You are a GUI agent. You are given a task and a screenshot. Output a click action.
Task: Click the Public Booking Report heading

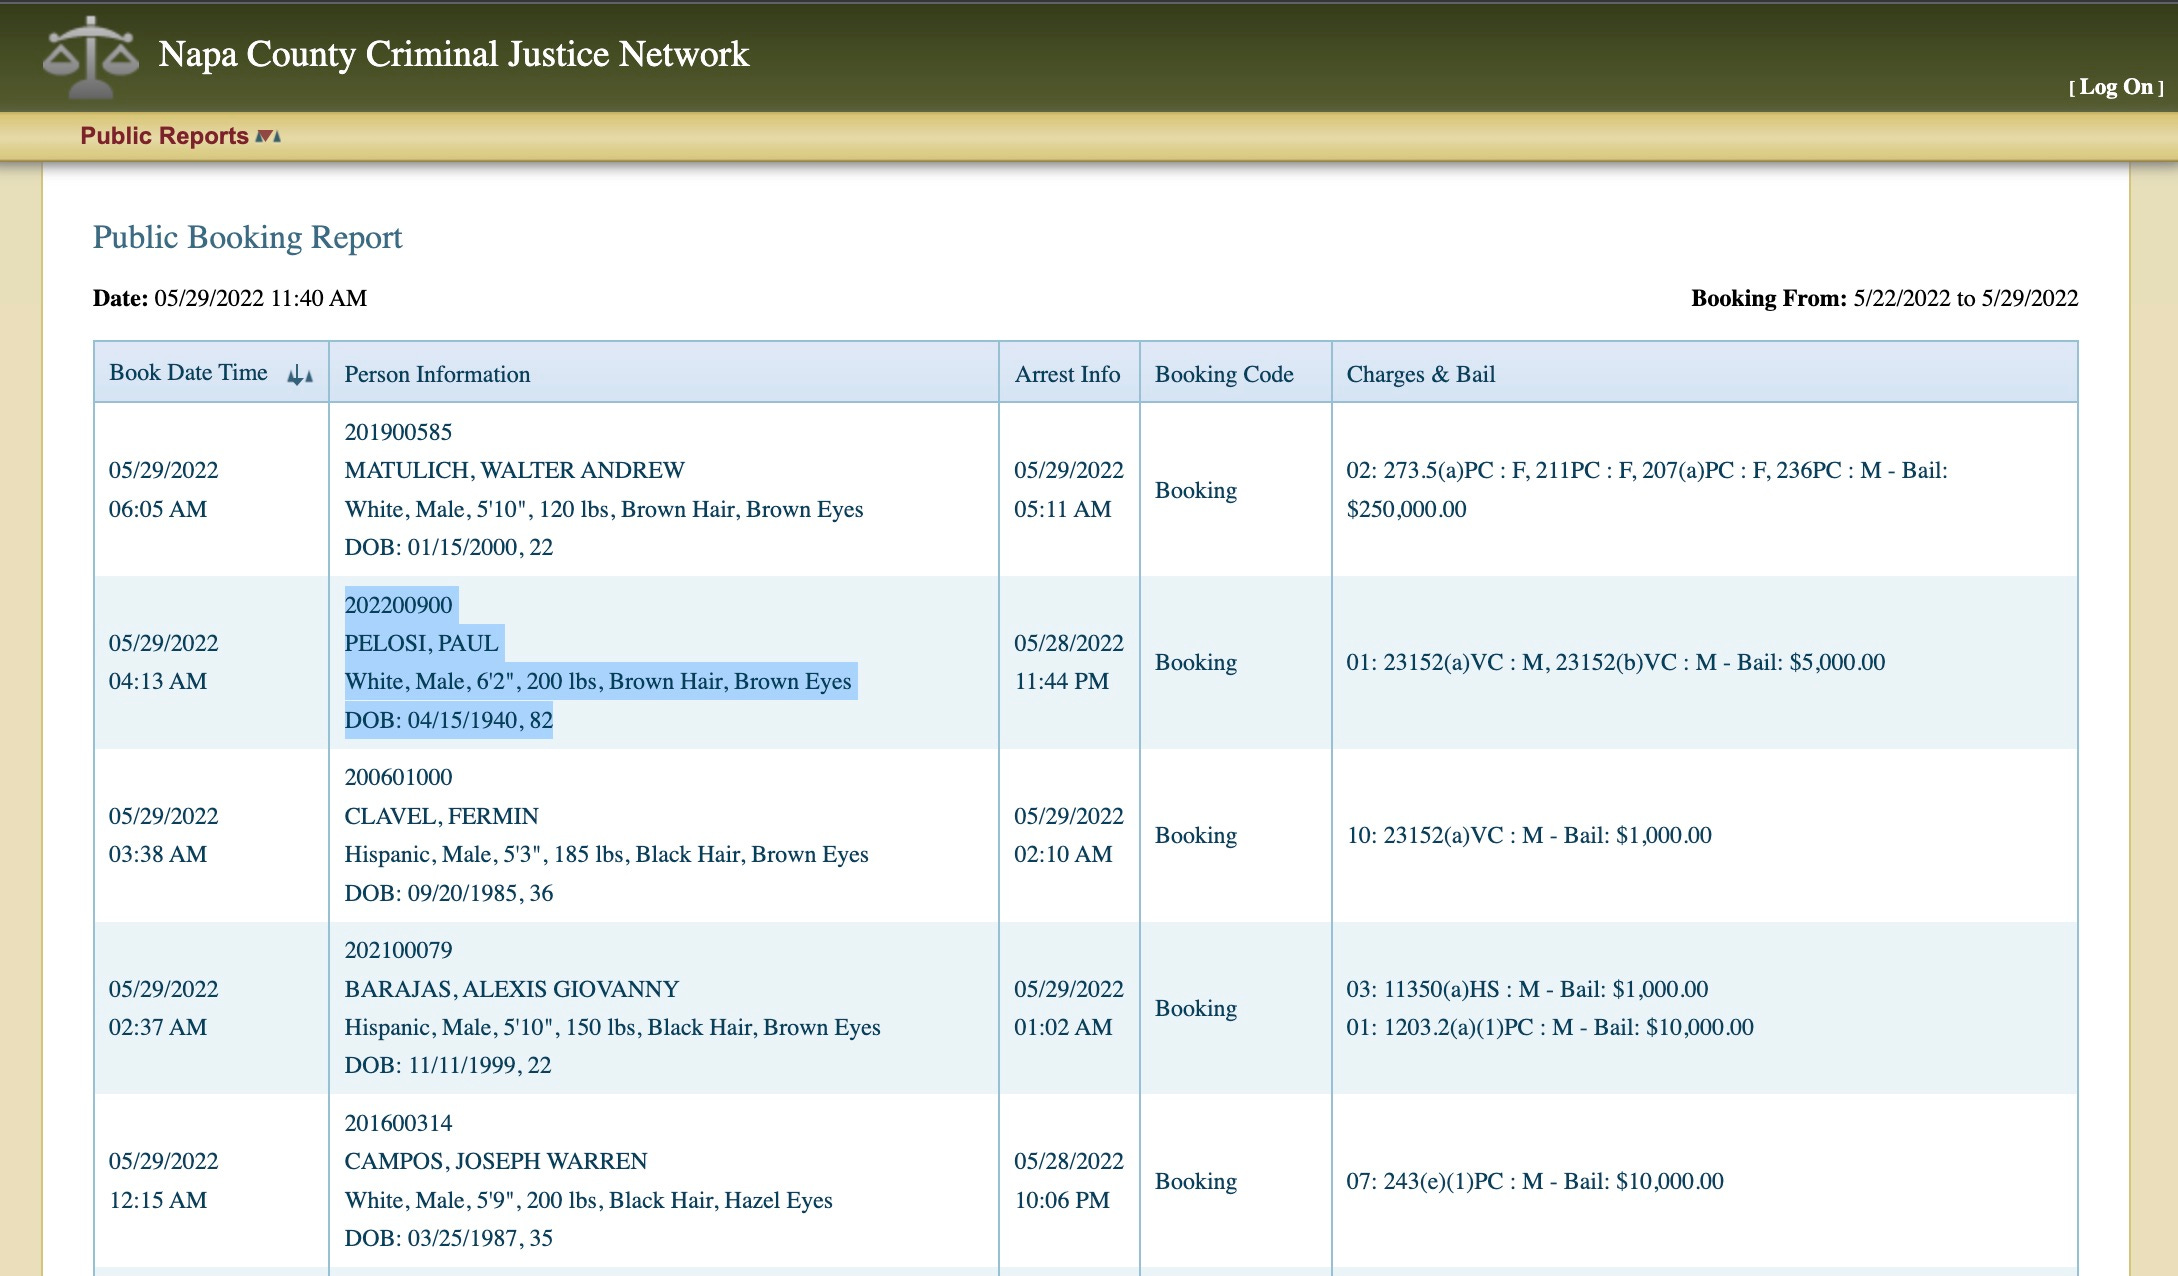[247, 237]
